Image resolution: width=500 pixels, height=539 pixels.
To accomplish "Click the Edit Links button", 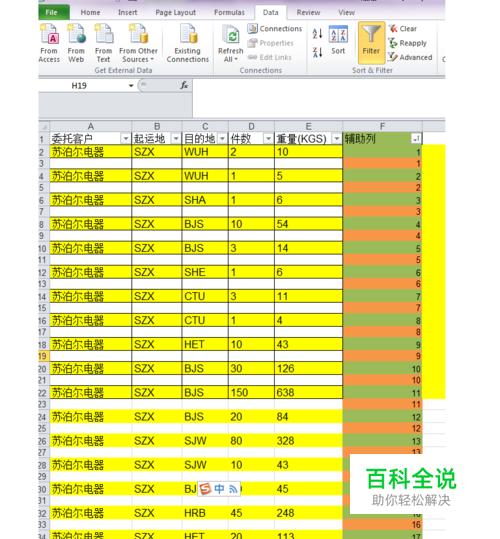I will [270, 57].
